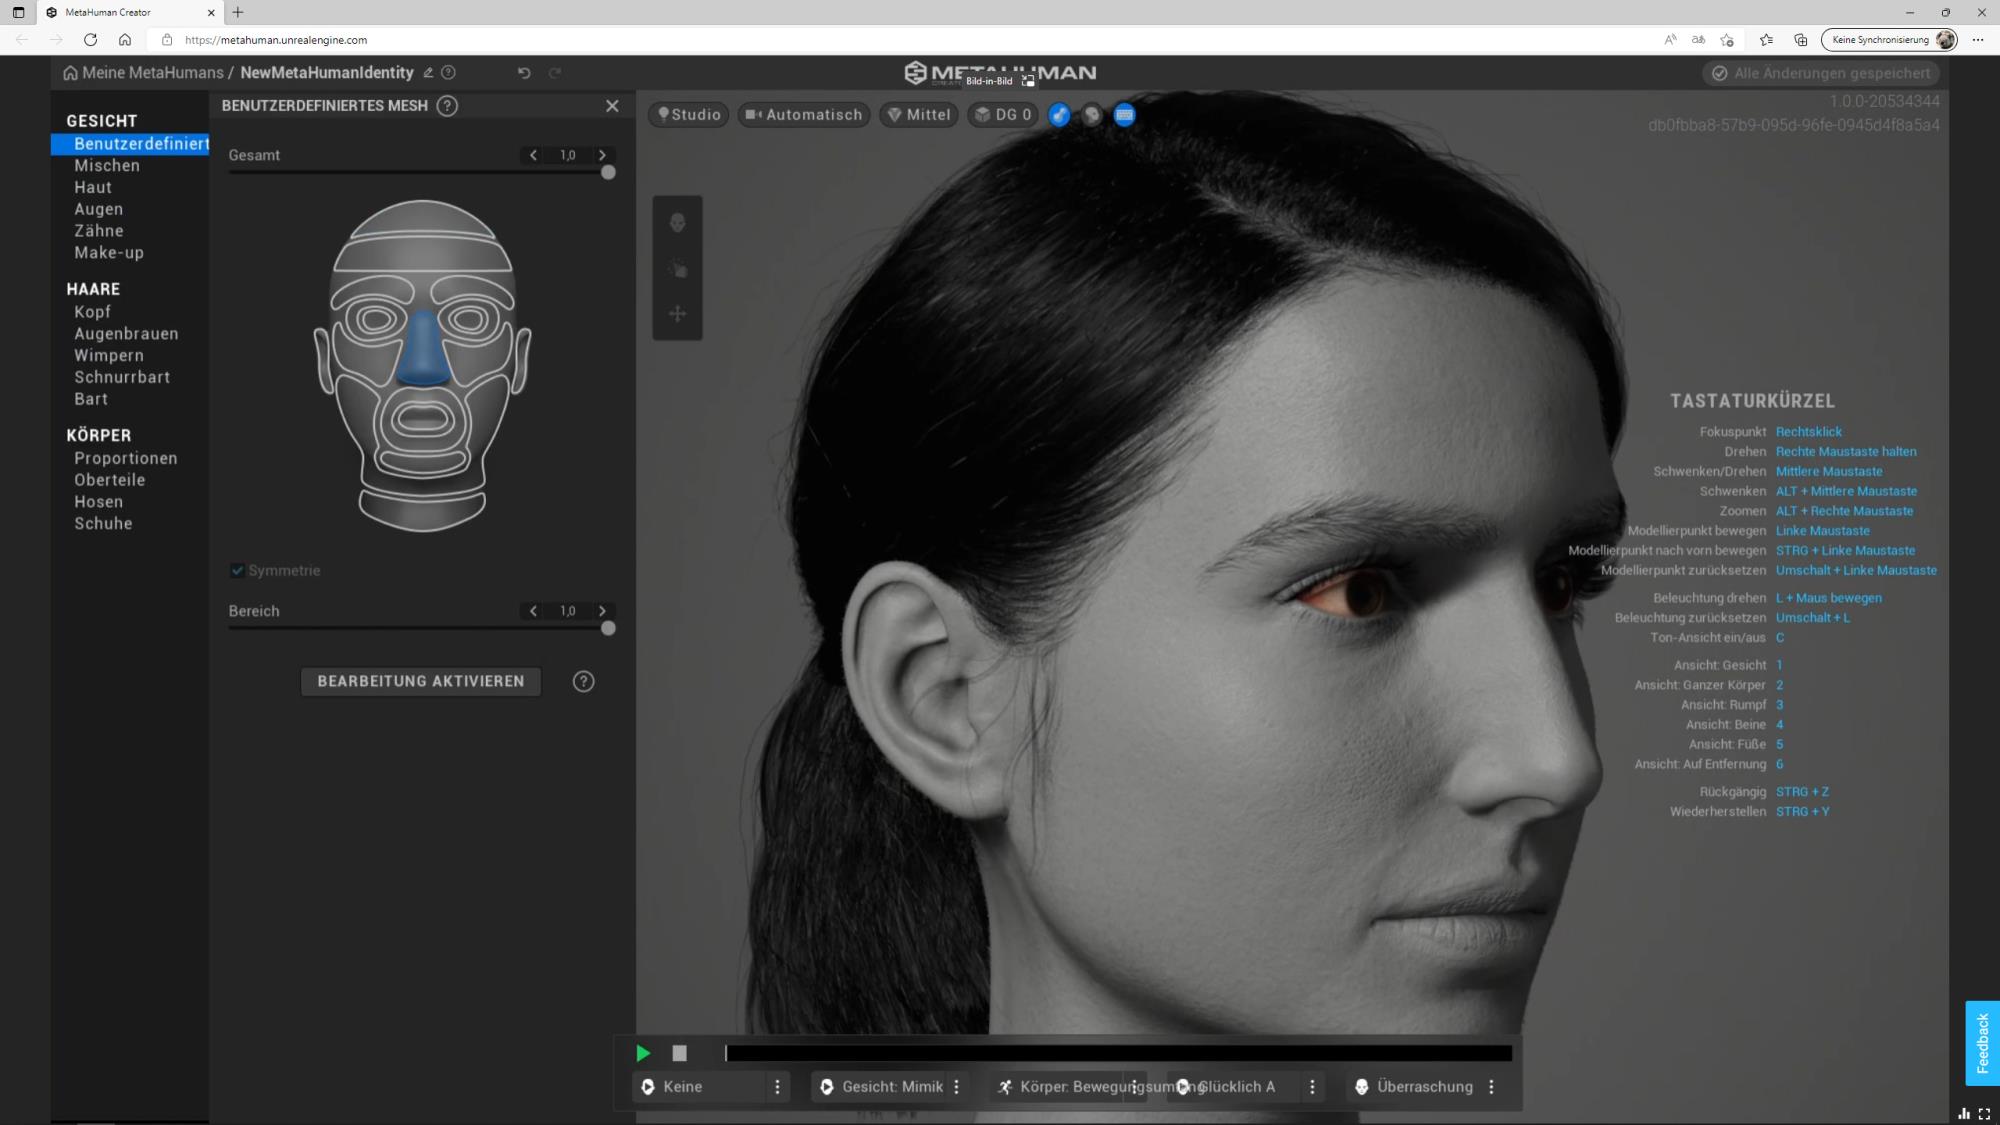Open the Make-up section
2000x1125 pixels.
coord(109,253)
